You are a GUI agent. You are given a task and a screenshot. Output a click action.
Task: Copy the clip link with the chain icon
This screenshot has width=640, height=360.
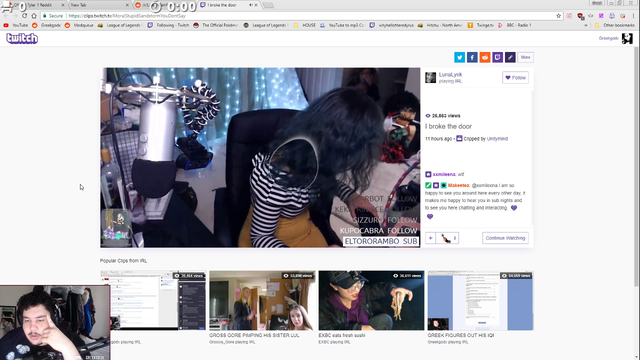point(510,57)
